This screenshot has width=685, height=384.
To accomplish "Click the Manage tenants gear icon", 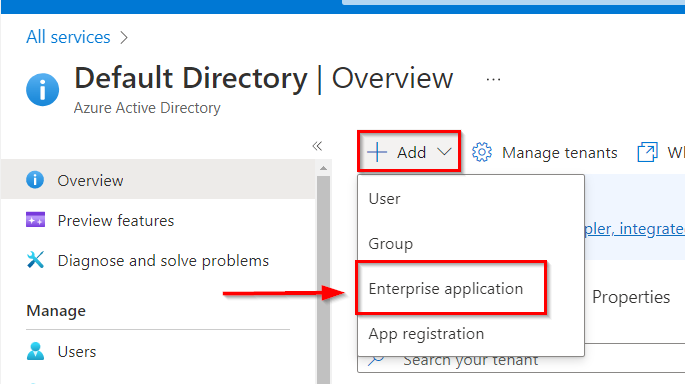I will (482, 152).
